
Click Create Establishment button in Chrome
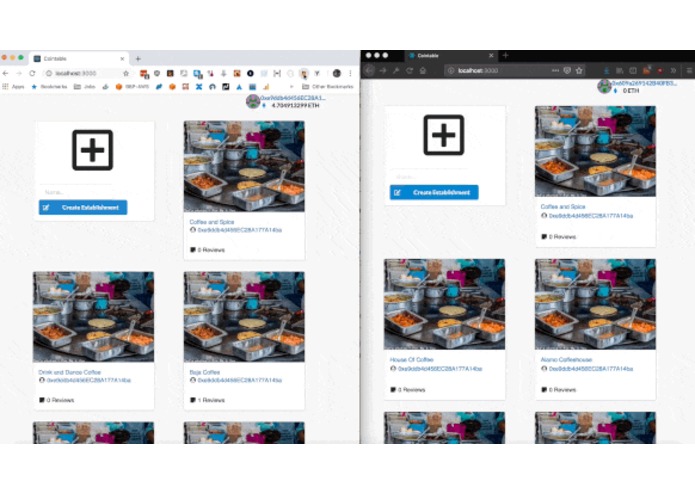83,207
